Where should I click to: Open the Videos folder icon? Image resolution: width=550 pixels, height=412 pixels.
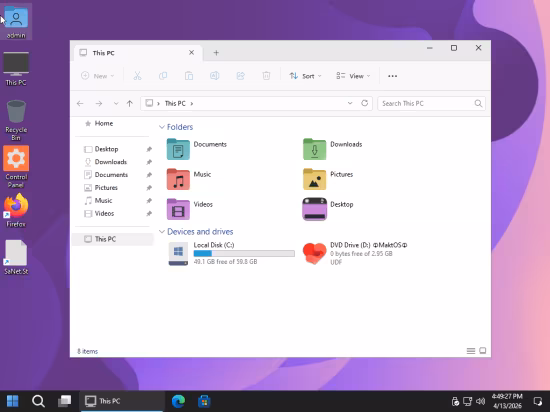click(x=178, y=209)
